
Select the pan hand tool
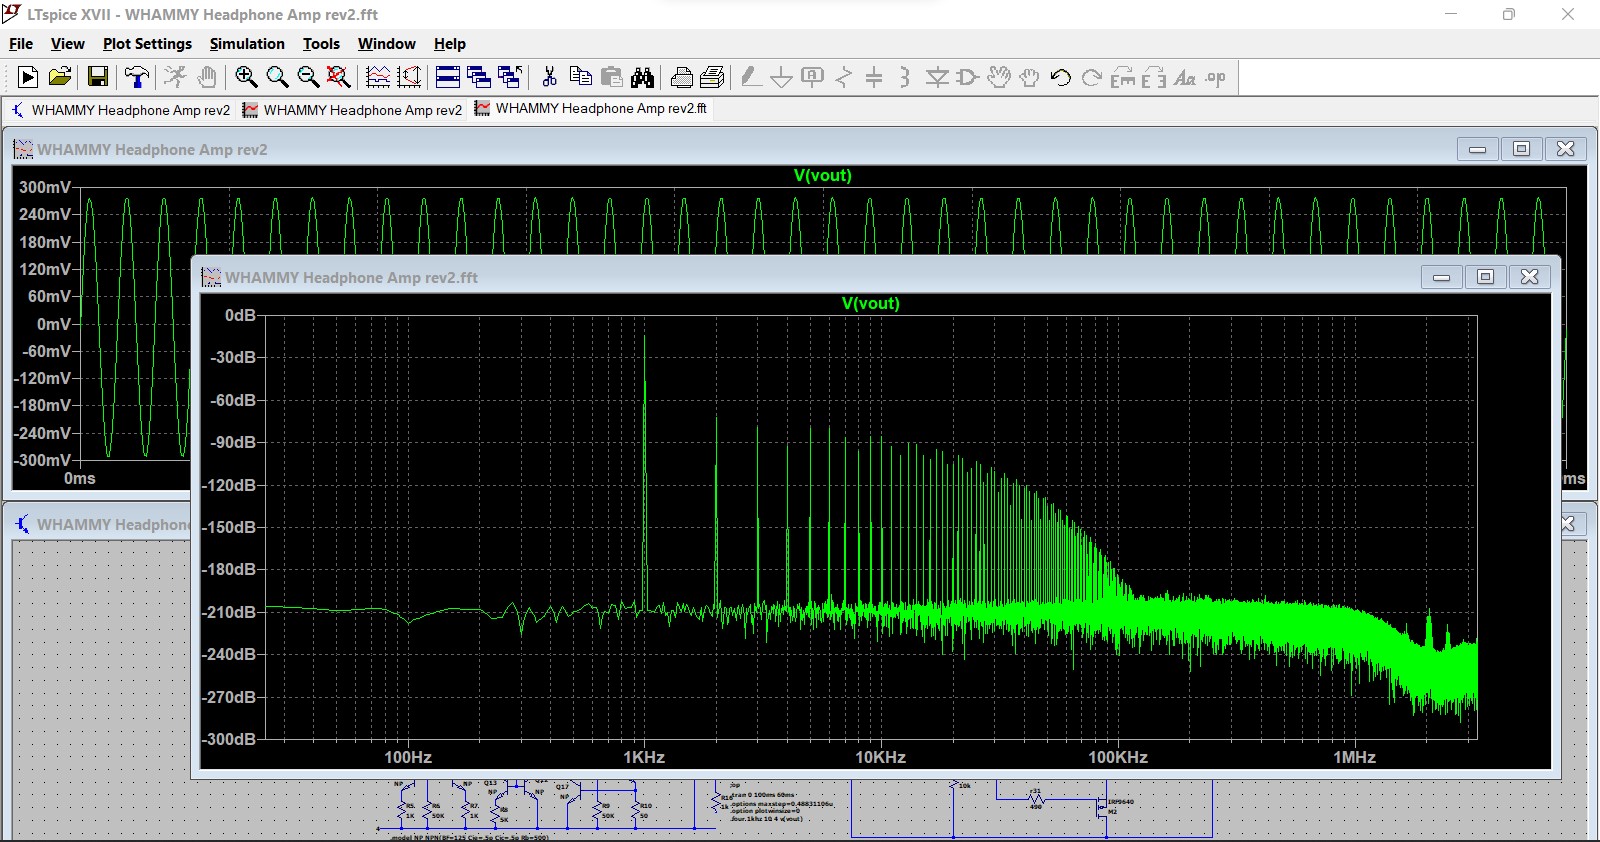(x=206, y=77)
